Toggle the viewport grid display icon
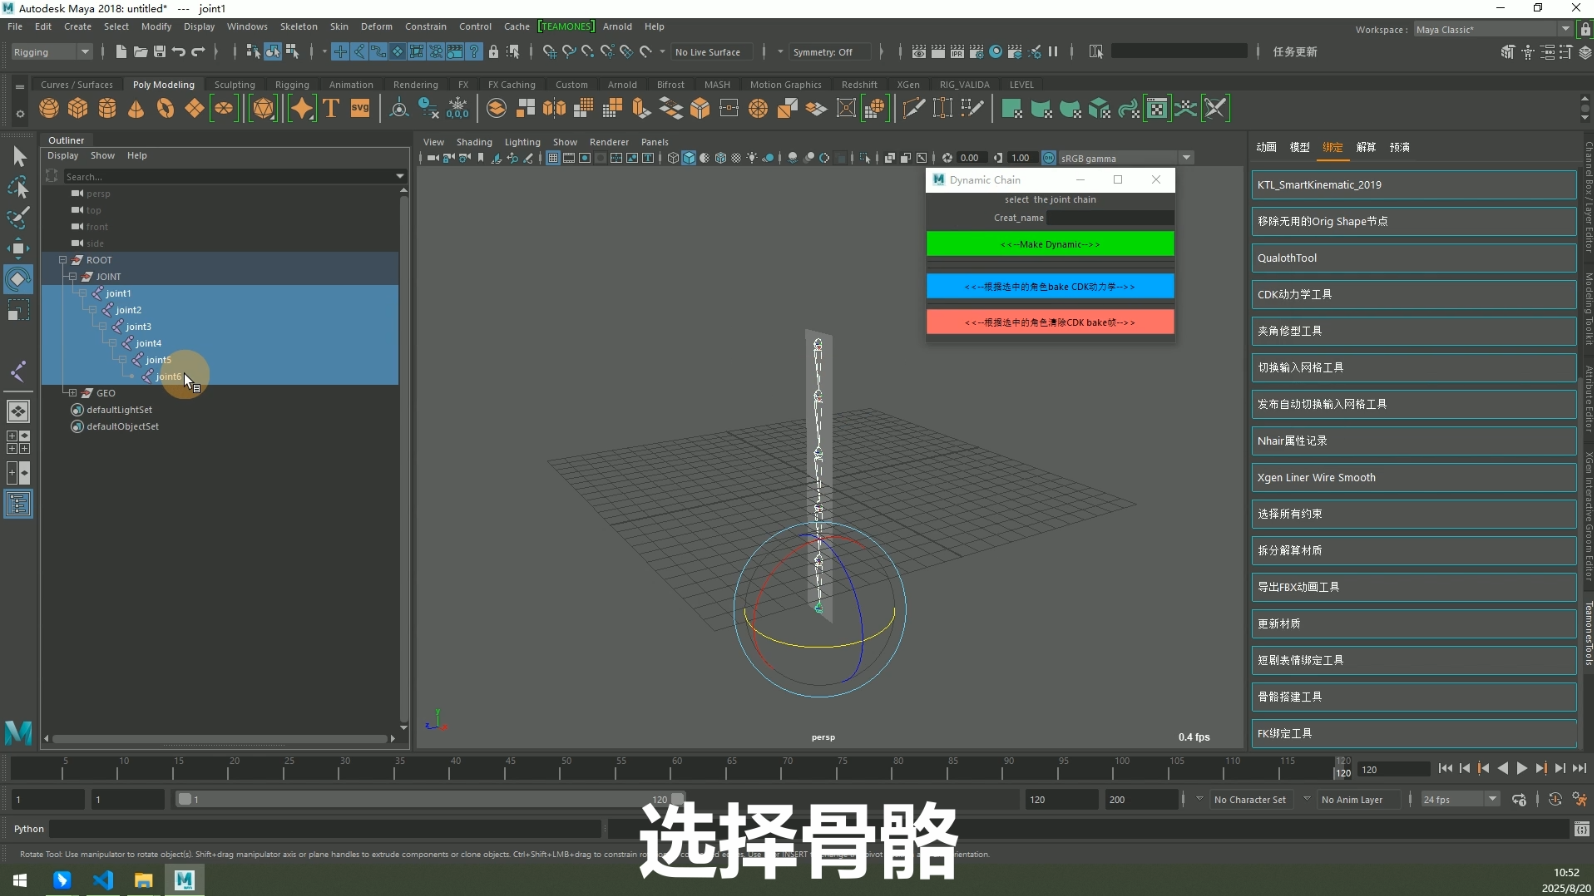 pyautogui.click(x=552, y=158)
